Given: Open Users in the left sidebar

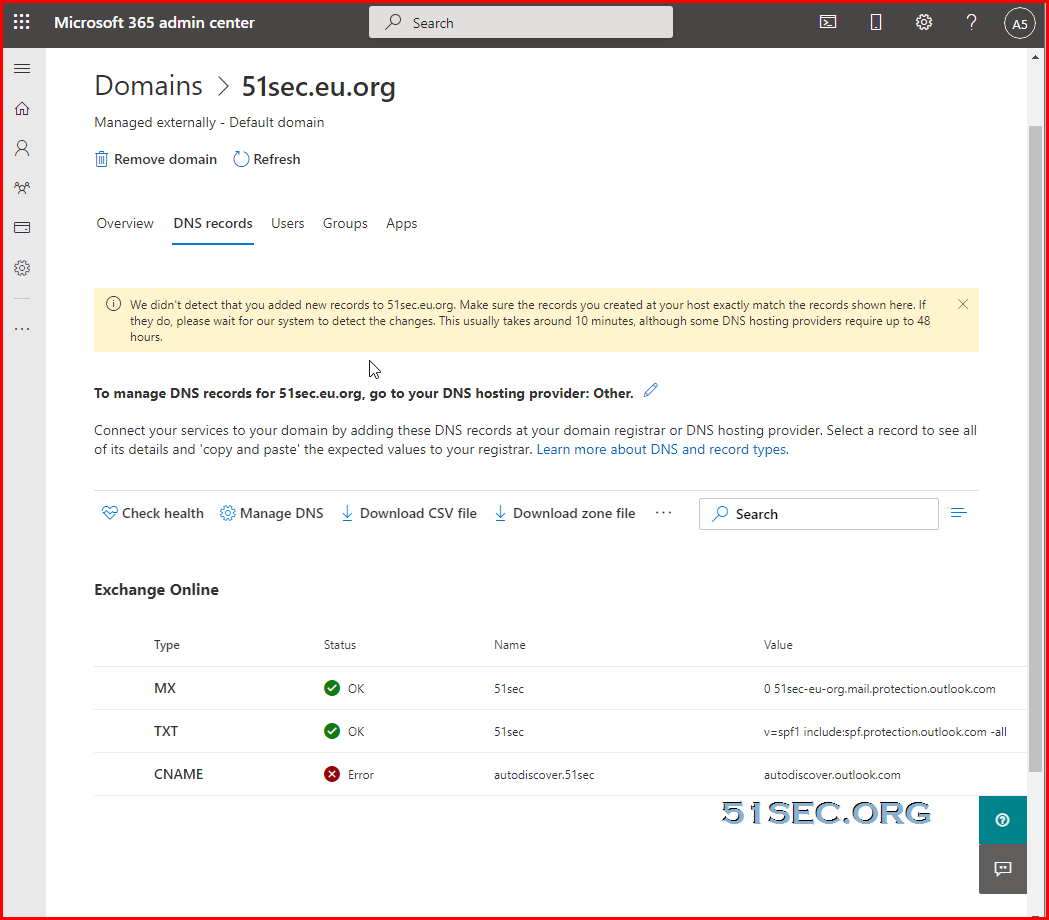Looking at the screenshot, I should click(22, 148).
